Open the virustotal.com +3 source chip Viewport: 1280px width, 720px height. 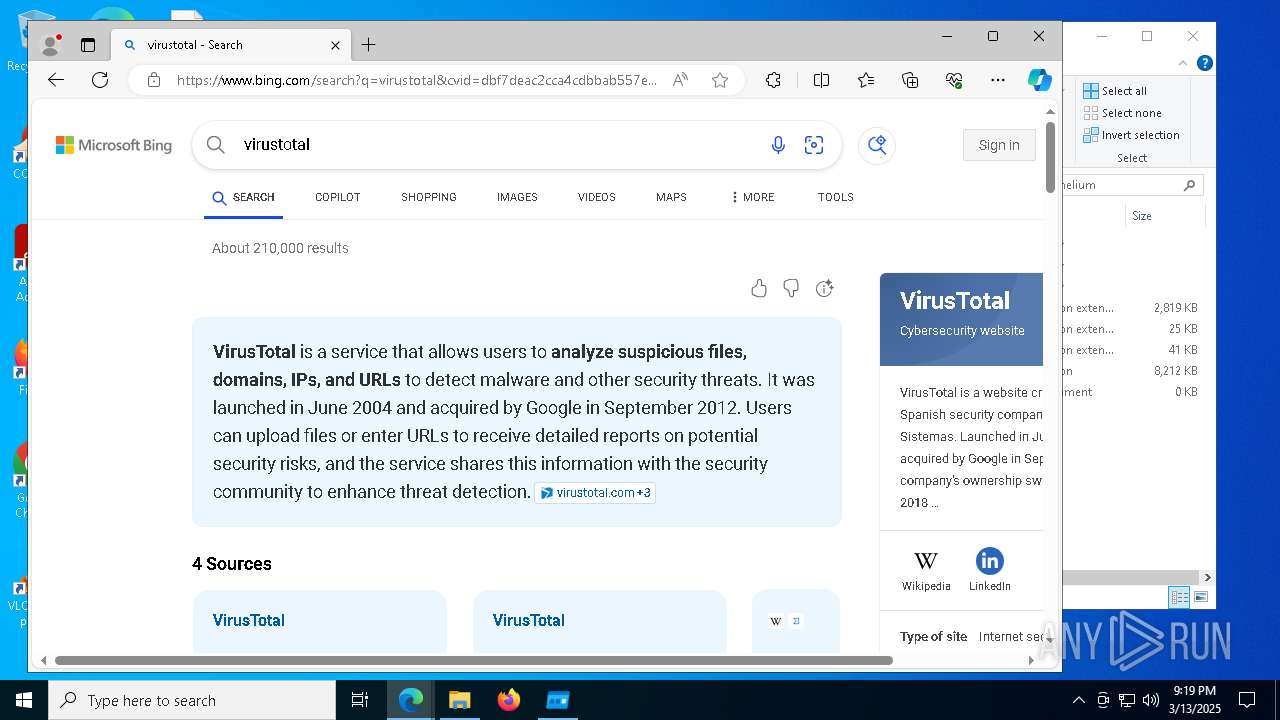pos(595,492)
